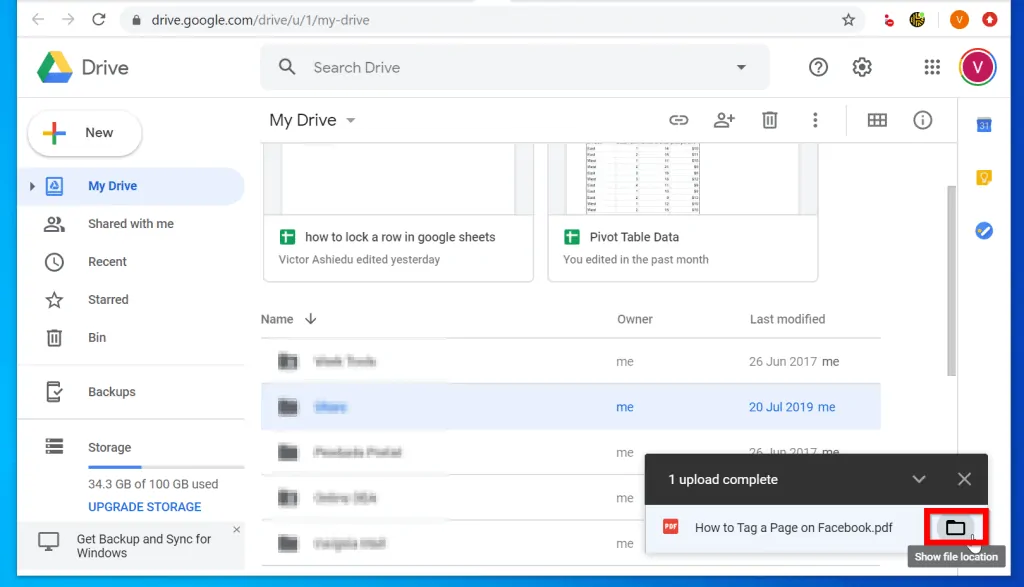This screenshot has height=587, width=1024.
Task: Open the Storage section
Action: (x=110, y=447)
